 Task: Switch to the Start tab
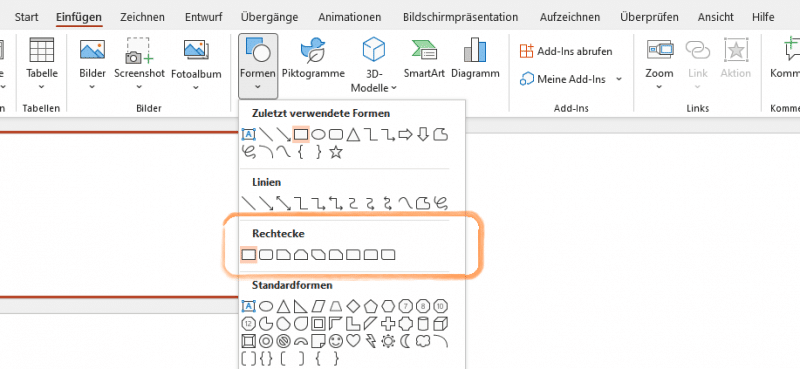point(27,17)
